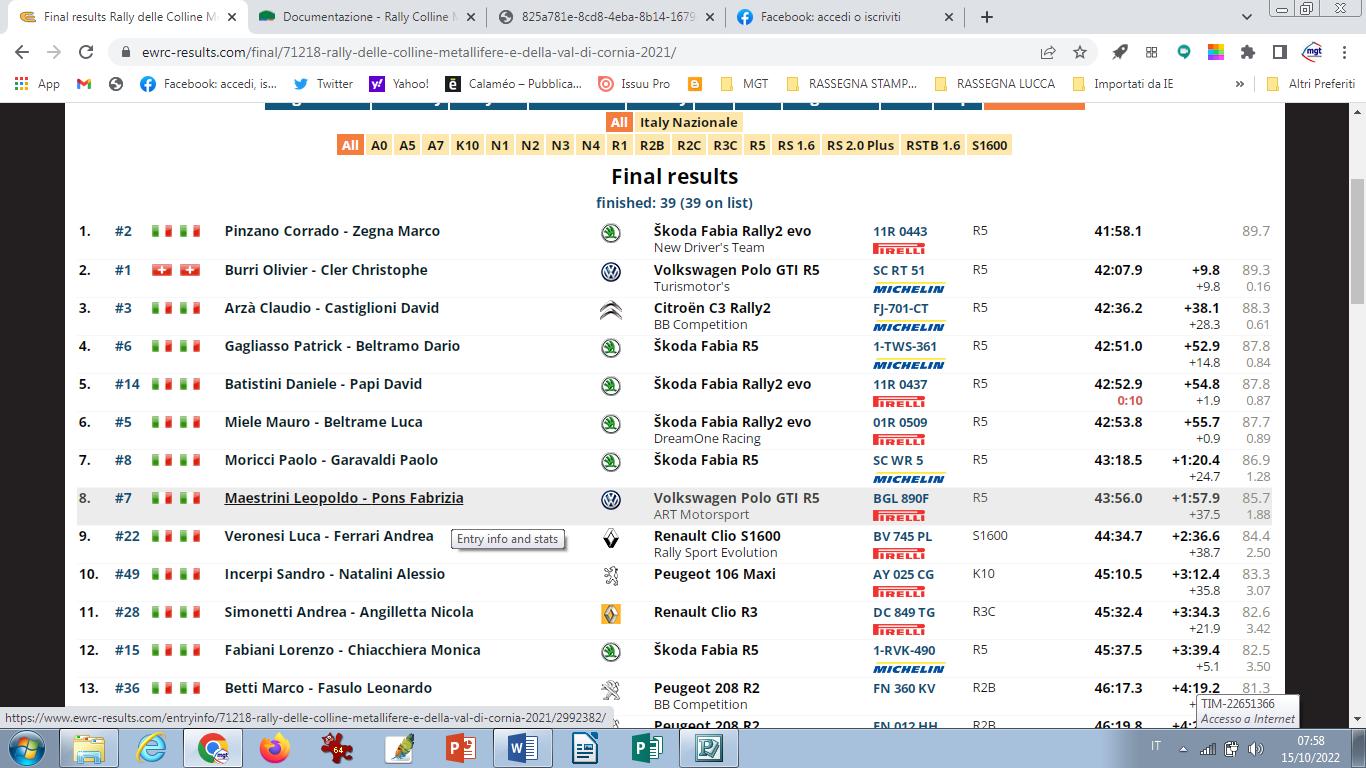The height and width of the screenshot is (768, 1366).
Task: Open Importati da IE bookmark folder
Action: pyautogui.click(x=1122, y=84)
